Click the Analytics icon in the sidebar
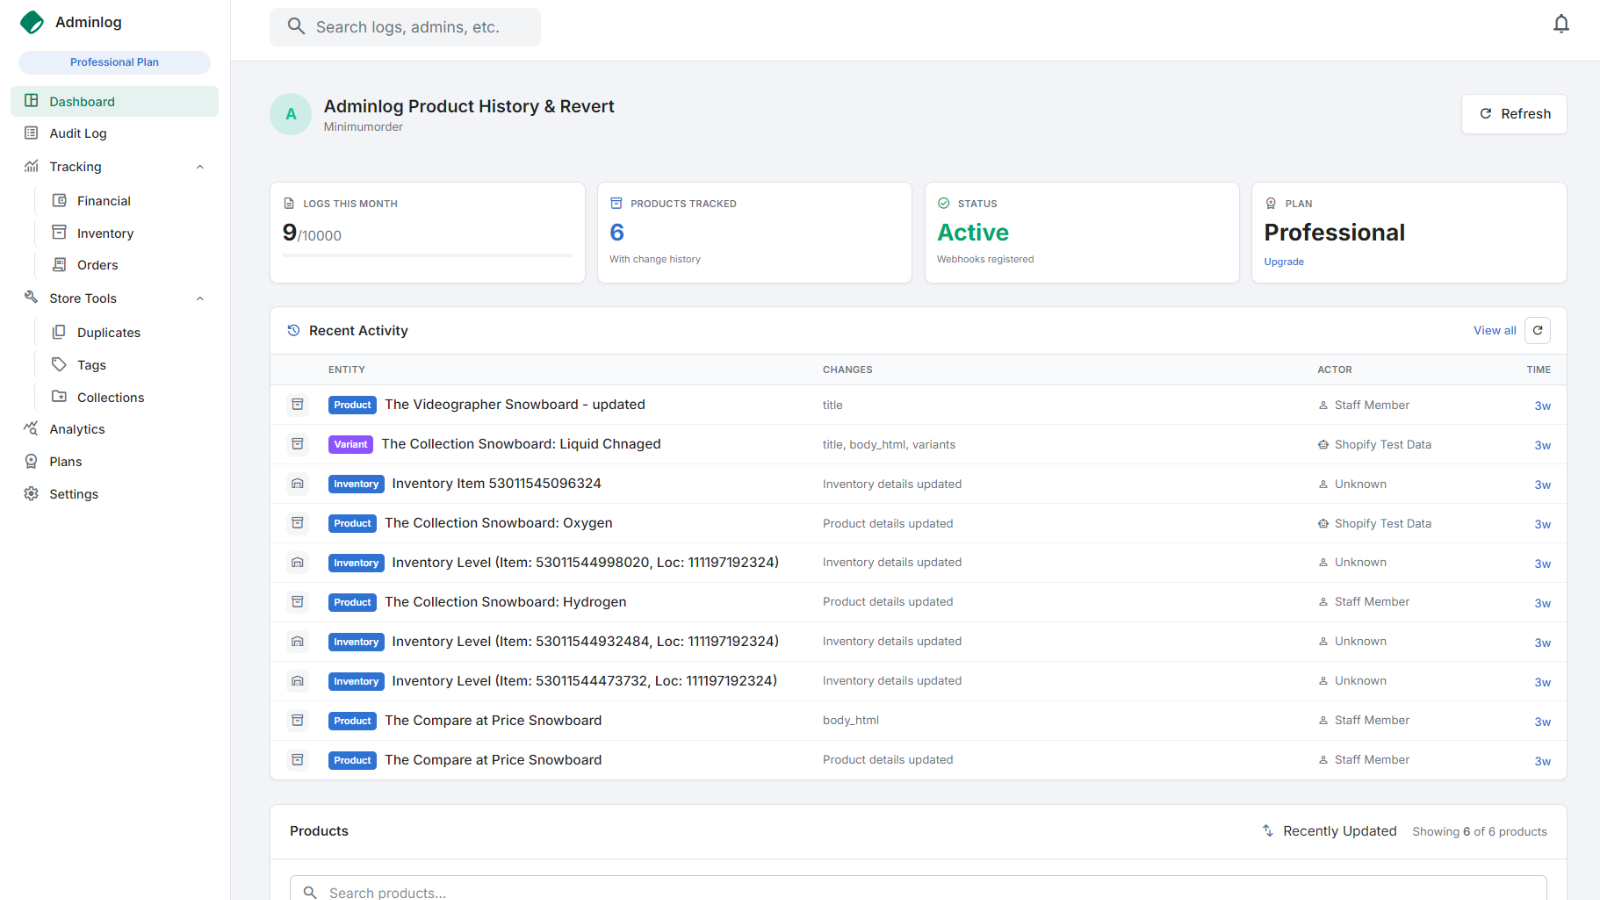Viewport: 1600px width, 900px height. (31, 429)
